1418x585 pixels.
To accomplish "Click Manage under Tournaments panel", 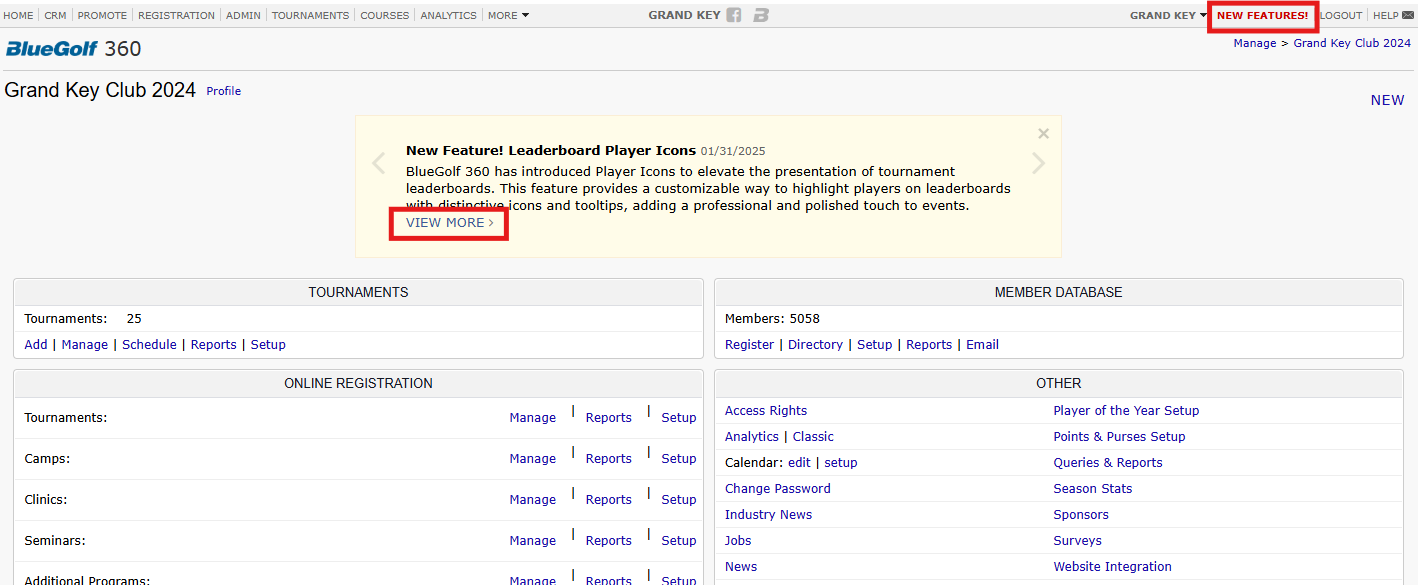I will pos(85,345).
